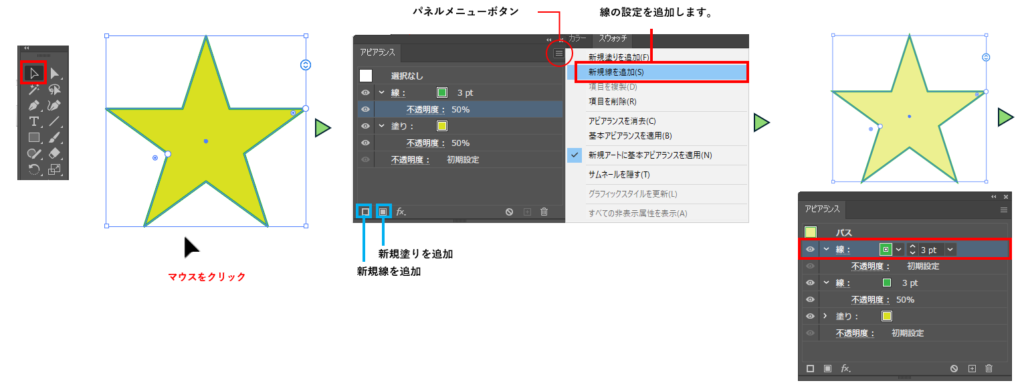
Task: Open the アピアランス panel menu button
Action: (558, 54)
